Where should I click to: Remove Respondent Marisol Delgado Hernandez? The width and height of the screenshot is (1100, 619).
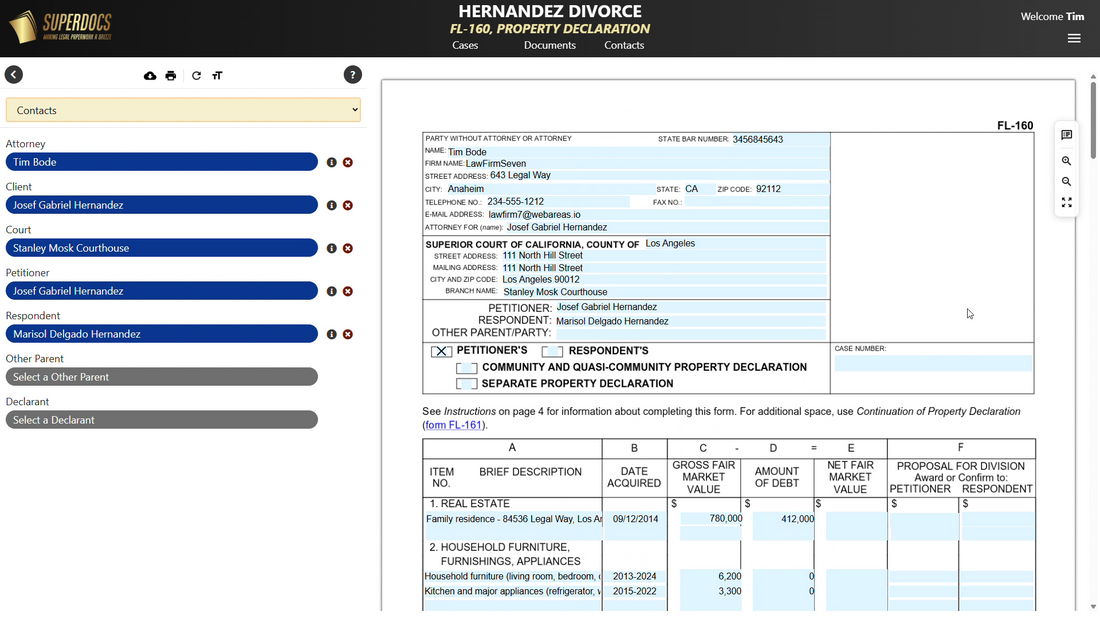tap(348, 335)
